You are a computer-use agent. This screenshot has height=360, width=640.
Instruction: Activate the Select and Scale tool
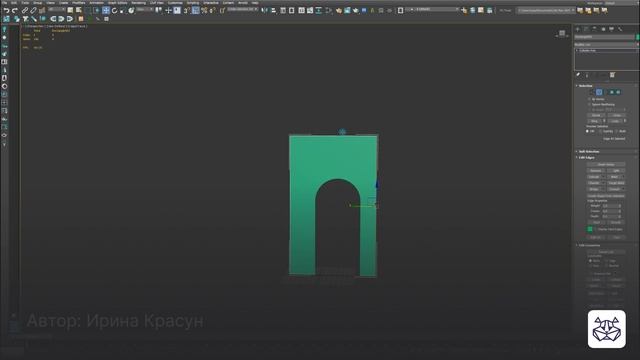point(122,10)
